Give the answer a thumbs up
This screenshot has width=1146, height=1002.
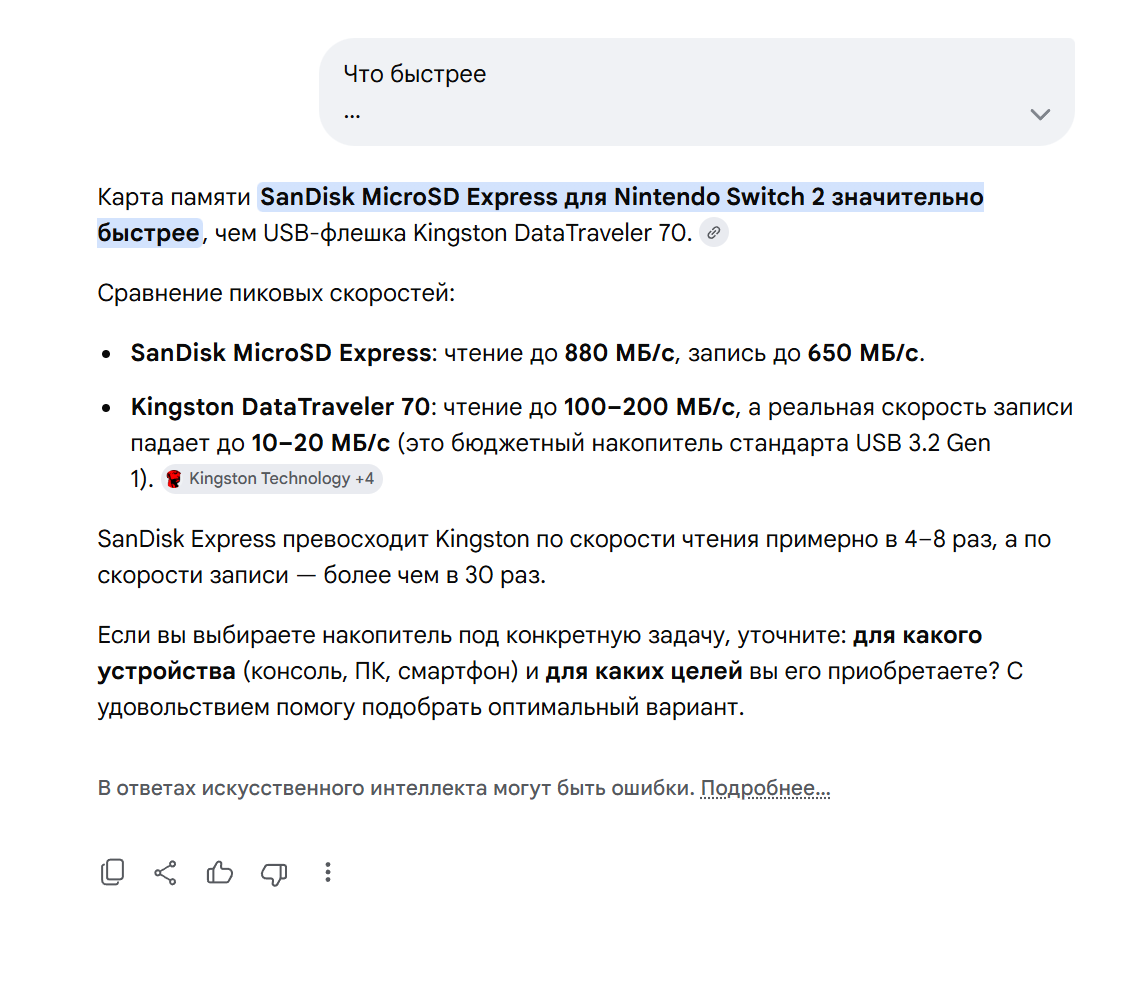[219, 872]
